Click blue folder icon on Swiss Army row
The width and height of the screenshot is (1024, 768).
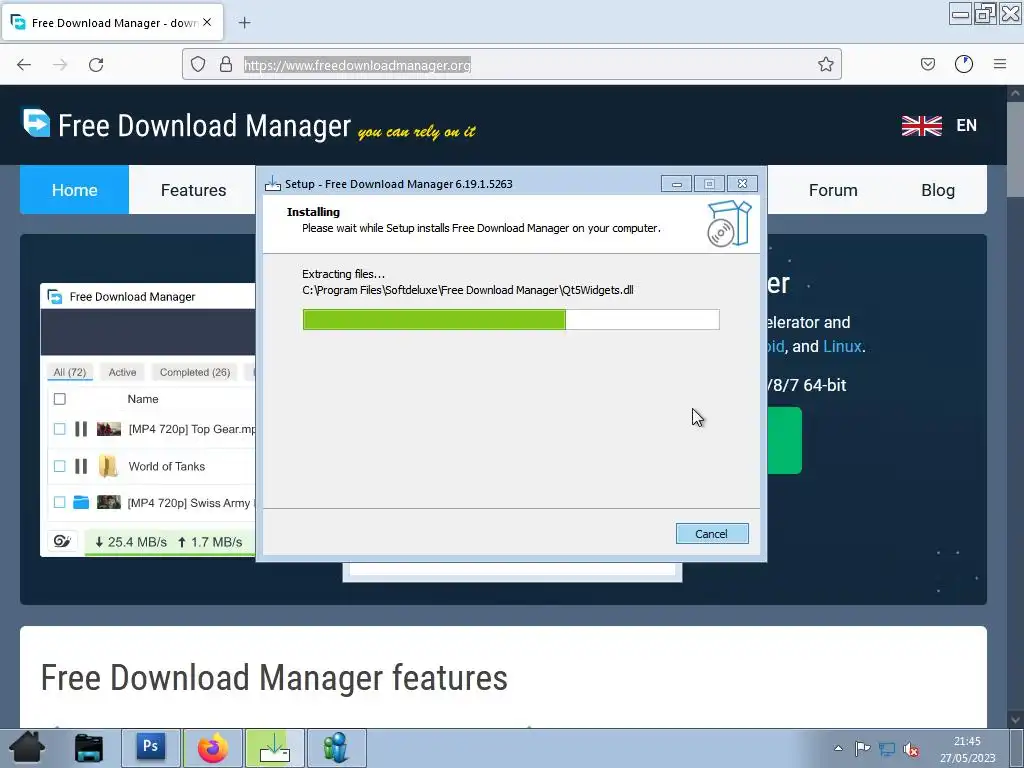(x=81, y=502)
